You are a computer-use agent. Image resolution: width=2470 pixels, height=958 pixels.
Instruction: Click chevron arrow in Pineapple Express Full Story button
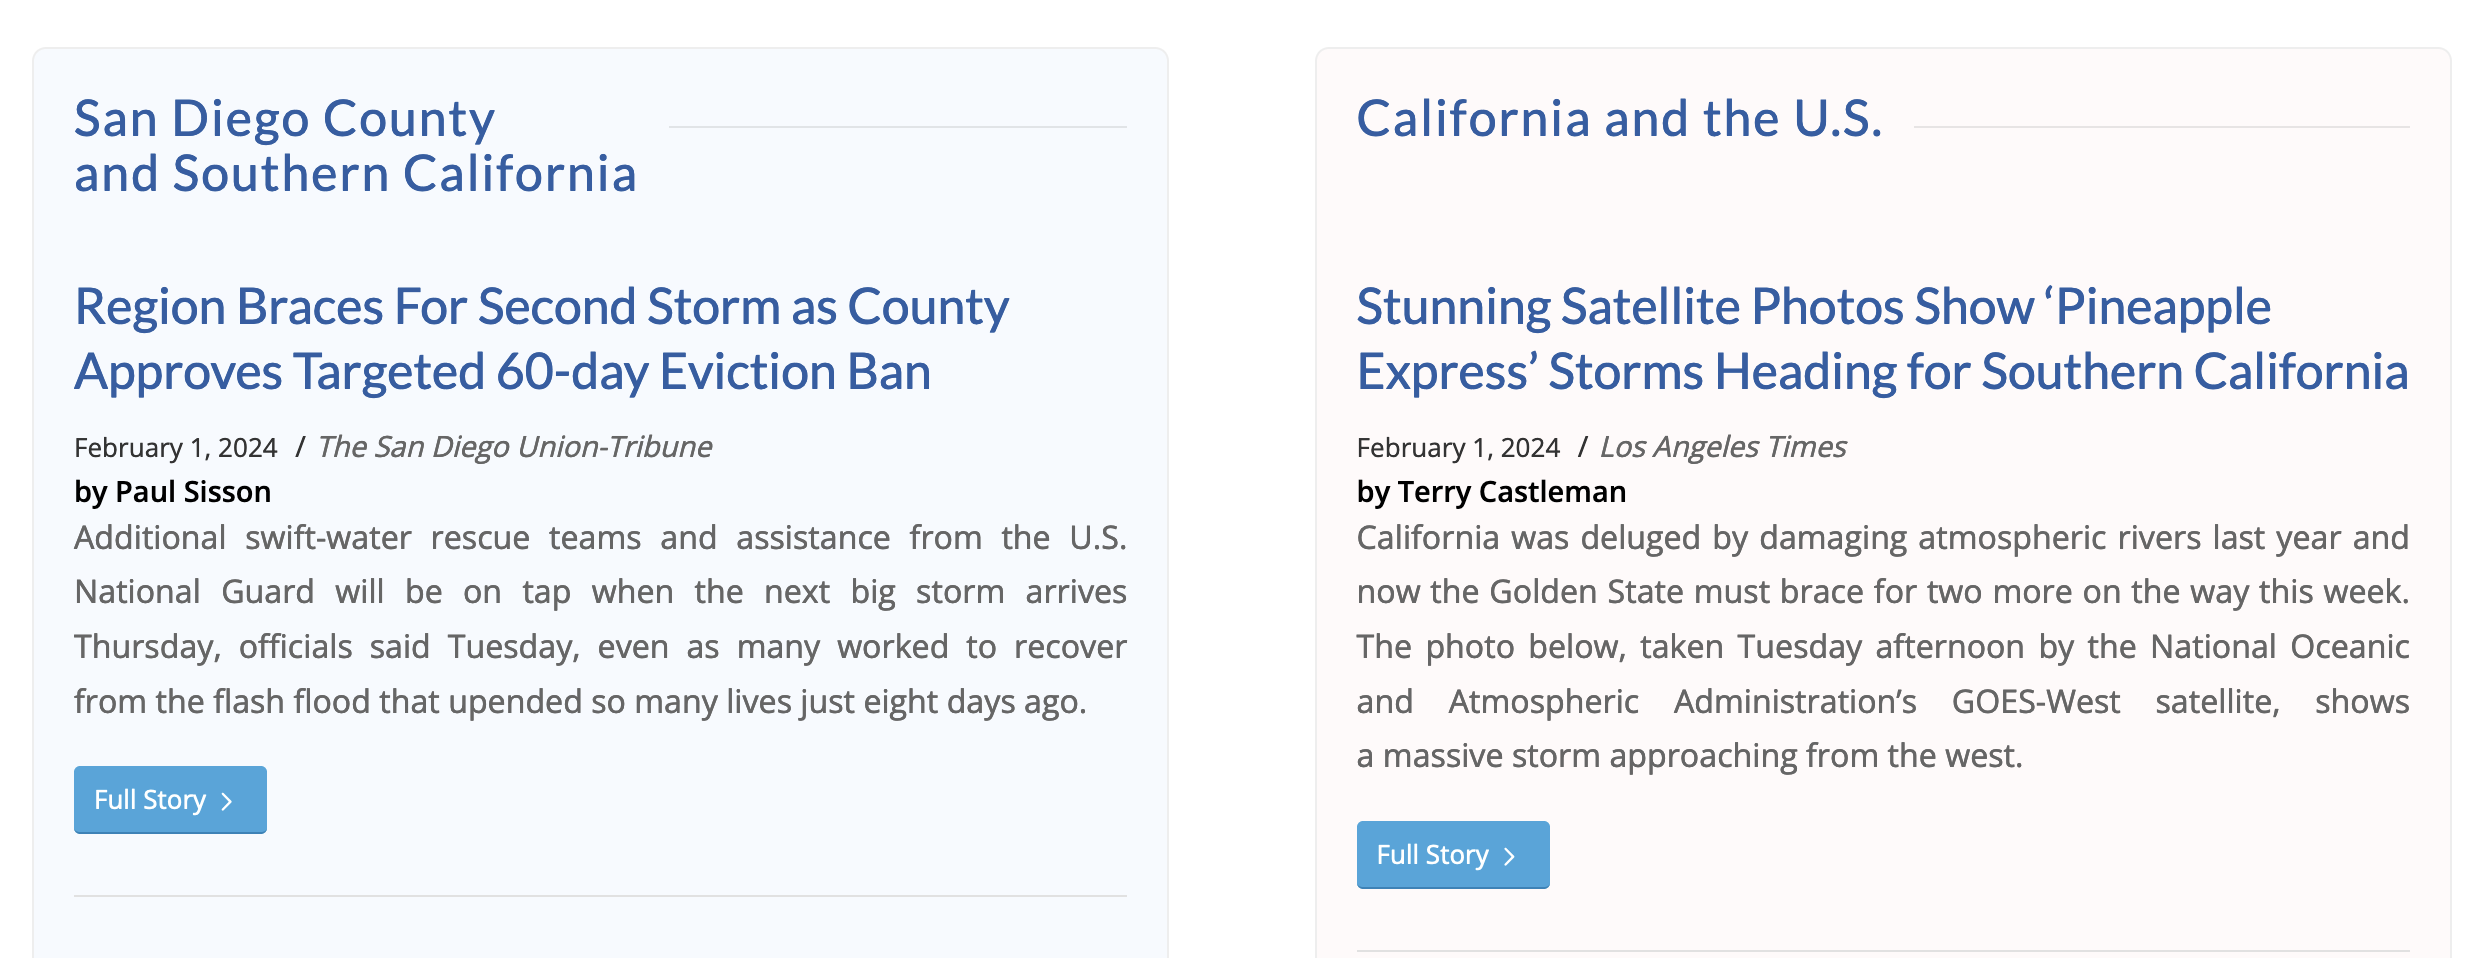tap(1510, 856)
